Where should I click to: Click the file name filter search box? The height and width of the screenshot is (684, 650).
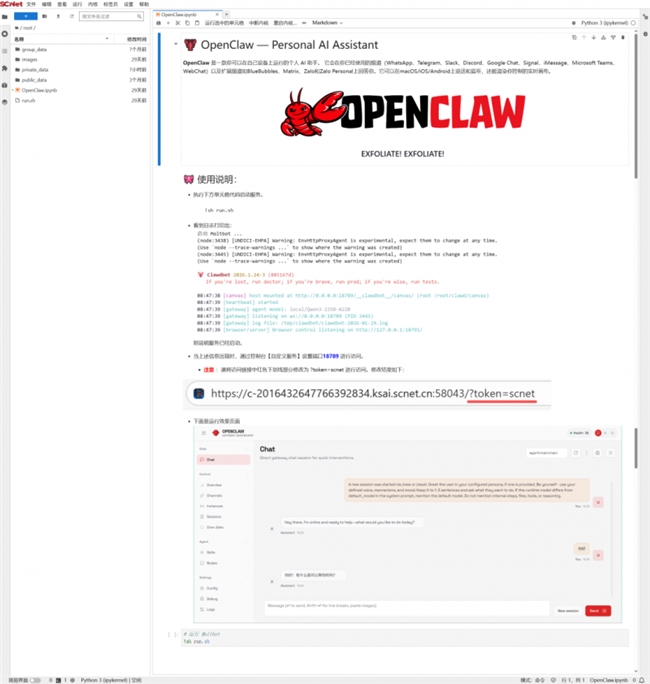(111, 16)
